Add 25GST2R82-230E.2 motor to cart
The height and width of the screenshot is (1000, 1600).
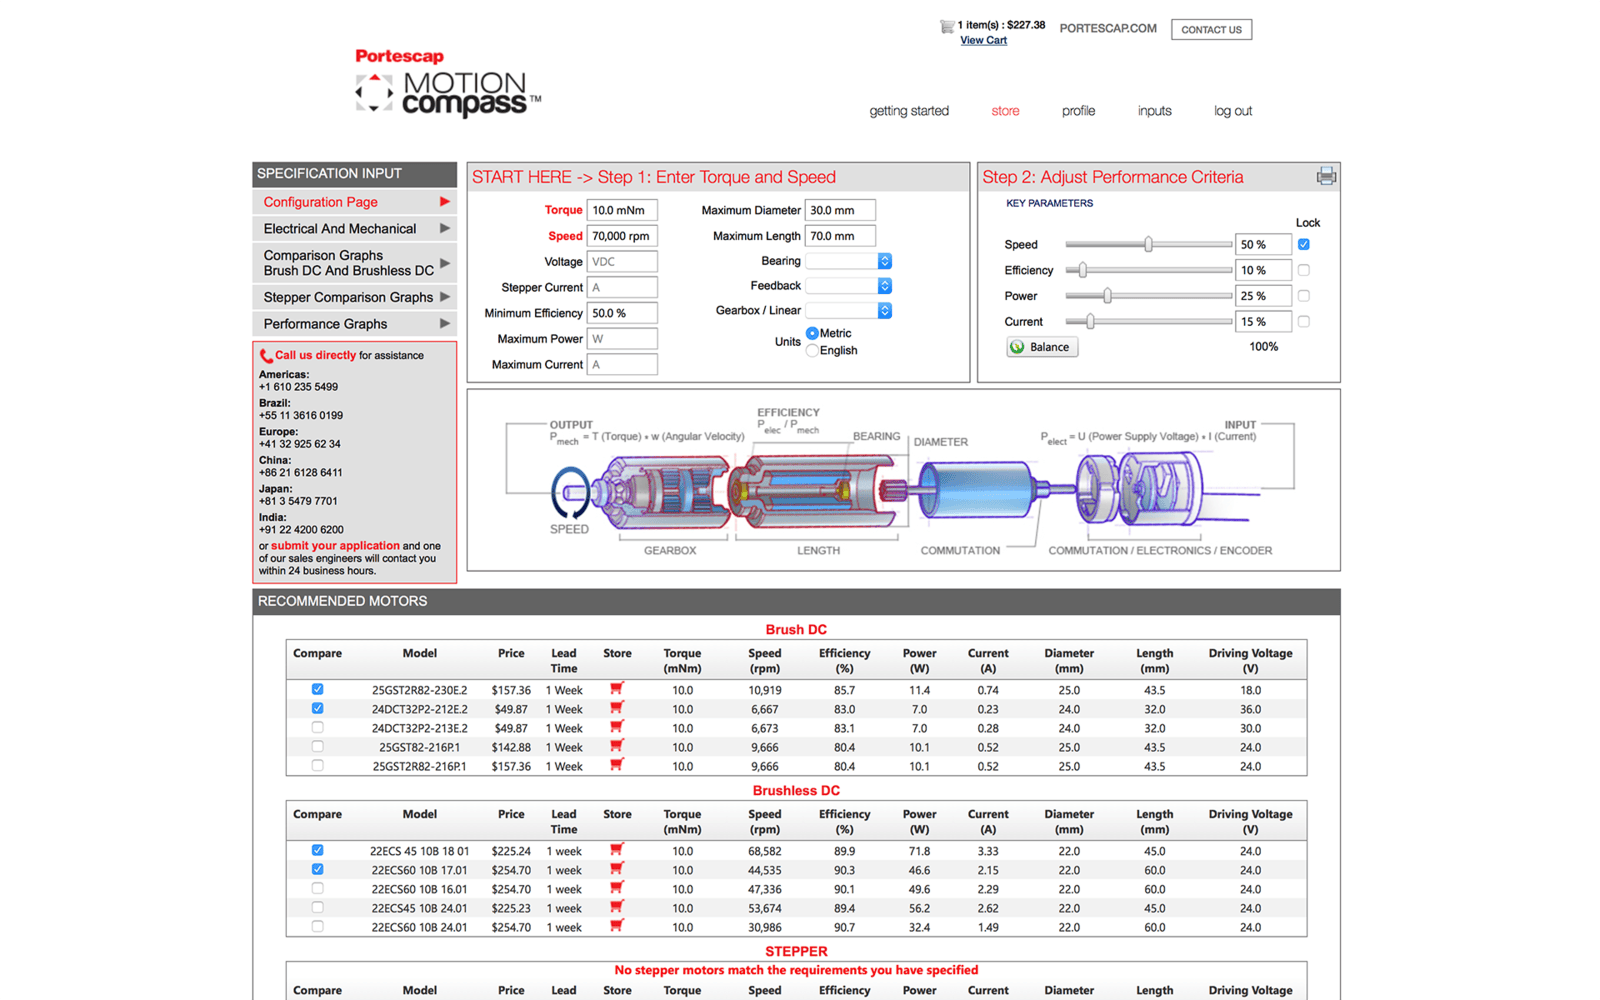(x=617, y=689)
